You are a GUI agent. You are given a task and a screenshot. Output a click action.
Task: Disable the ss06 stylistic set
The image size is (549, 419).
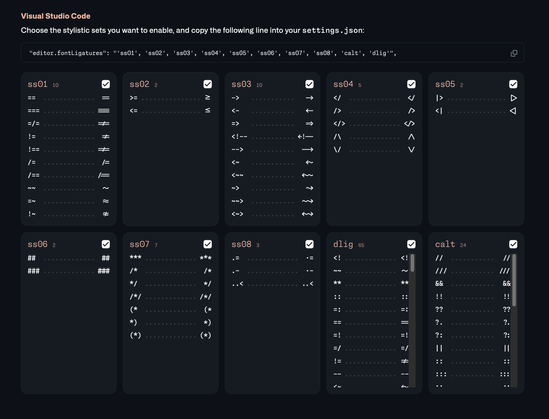[x=106, y=244]
